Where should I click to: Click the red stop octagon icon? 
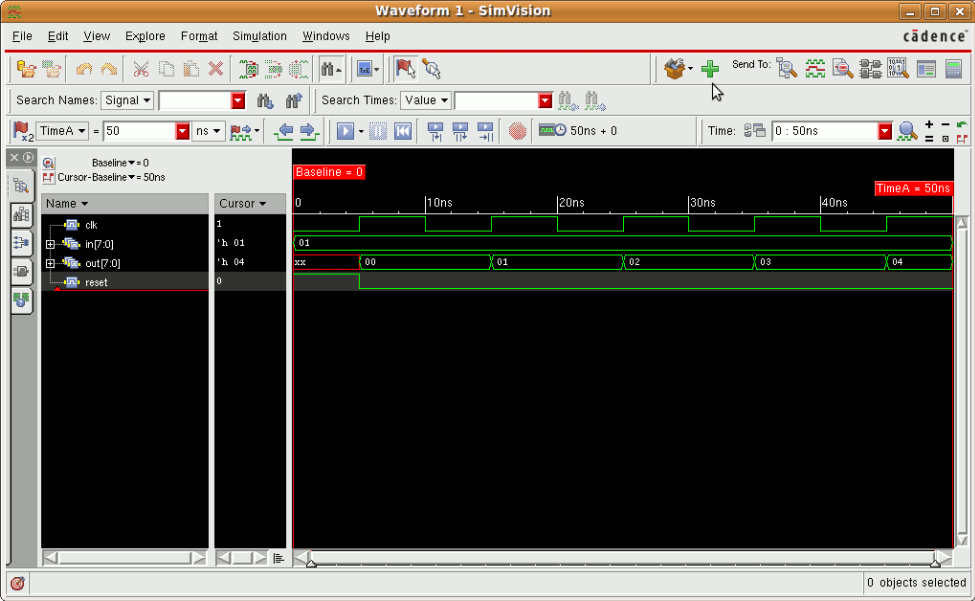point(517,131)
